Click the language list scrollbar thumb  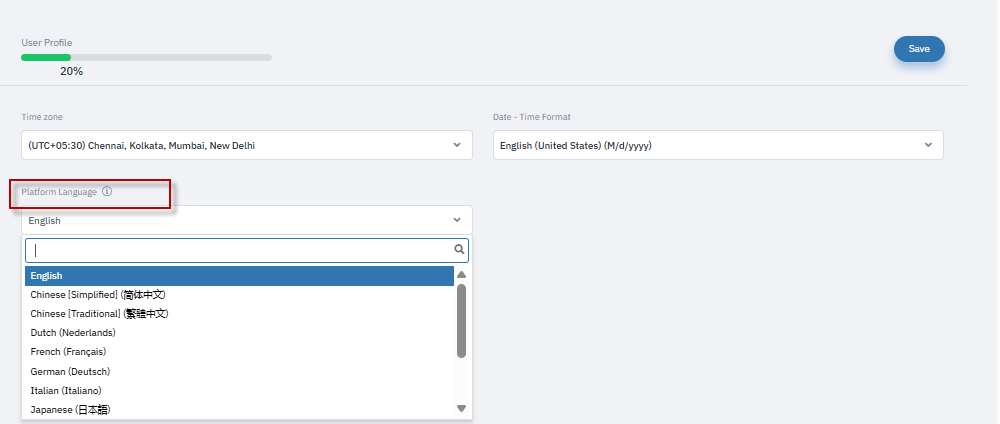pyautogui.click(x=461, y=320)
